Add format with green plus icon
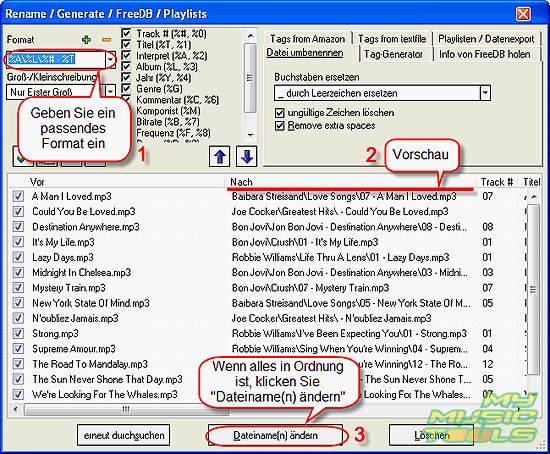 tap(86, 40)
